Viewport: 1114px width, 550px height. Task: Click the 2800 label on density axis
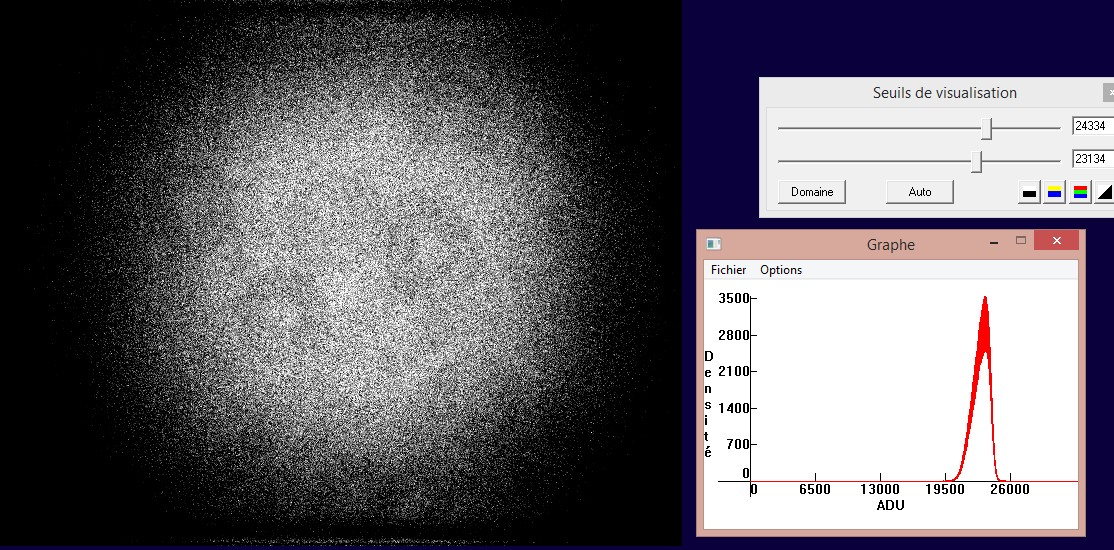pyautogui.click(x=734, y=335)
